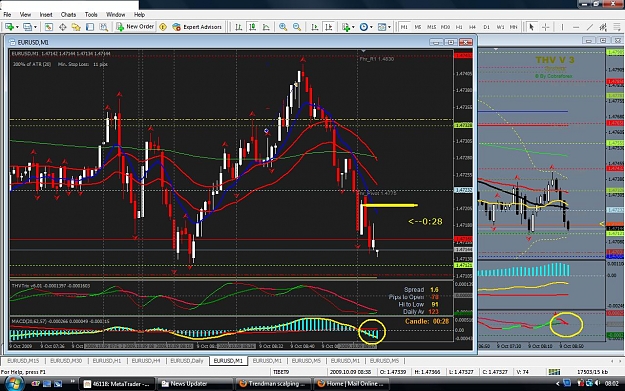Viewport: 625px width, 391px height.
Task: Switch to M30 timeframe button
Action: point(445,27)
